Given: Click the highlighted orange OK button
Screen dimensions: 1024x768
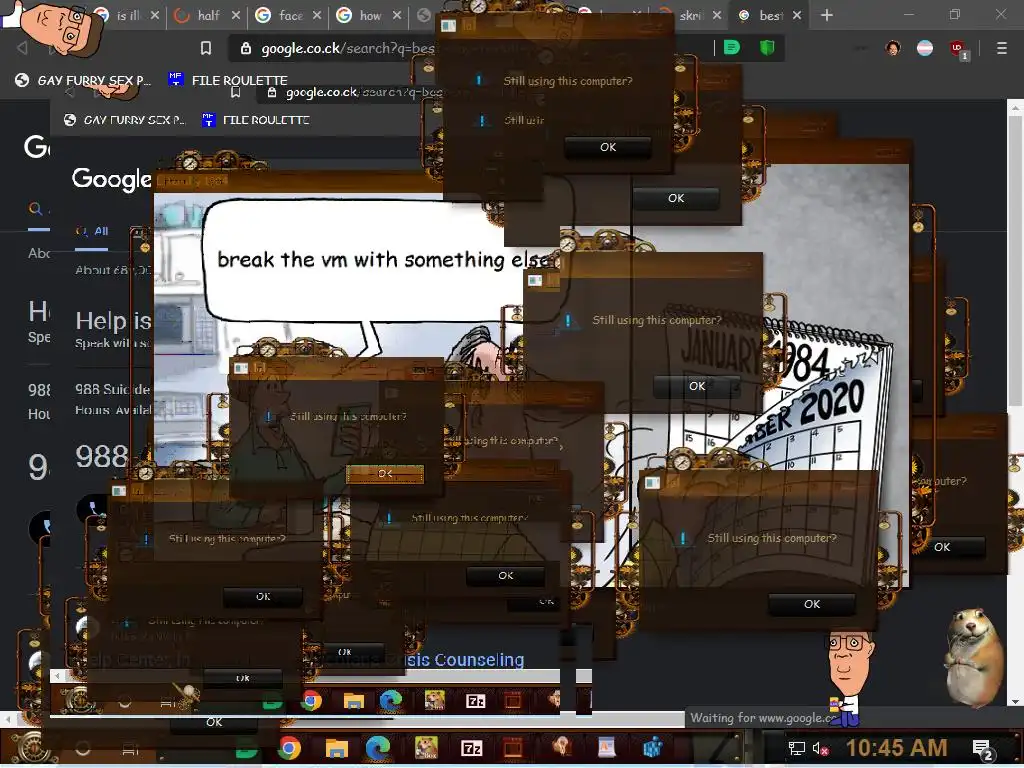Looking at the screenshot, I should pyautogui.click(x=385, y=473).
